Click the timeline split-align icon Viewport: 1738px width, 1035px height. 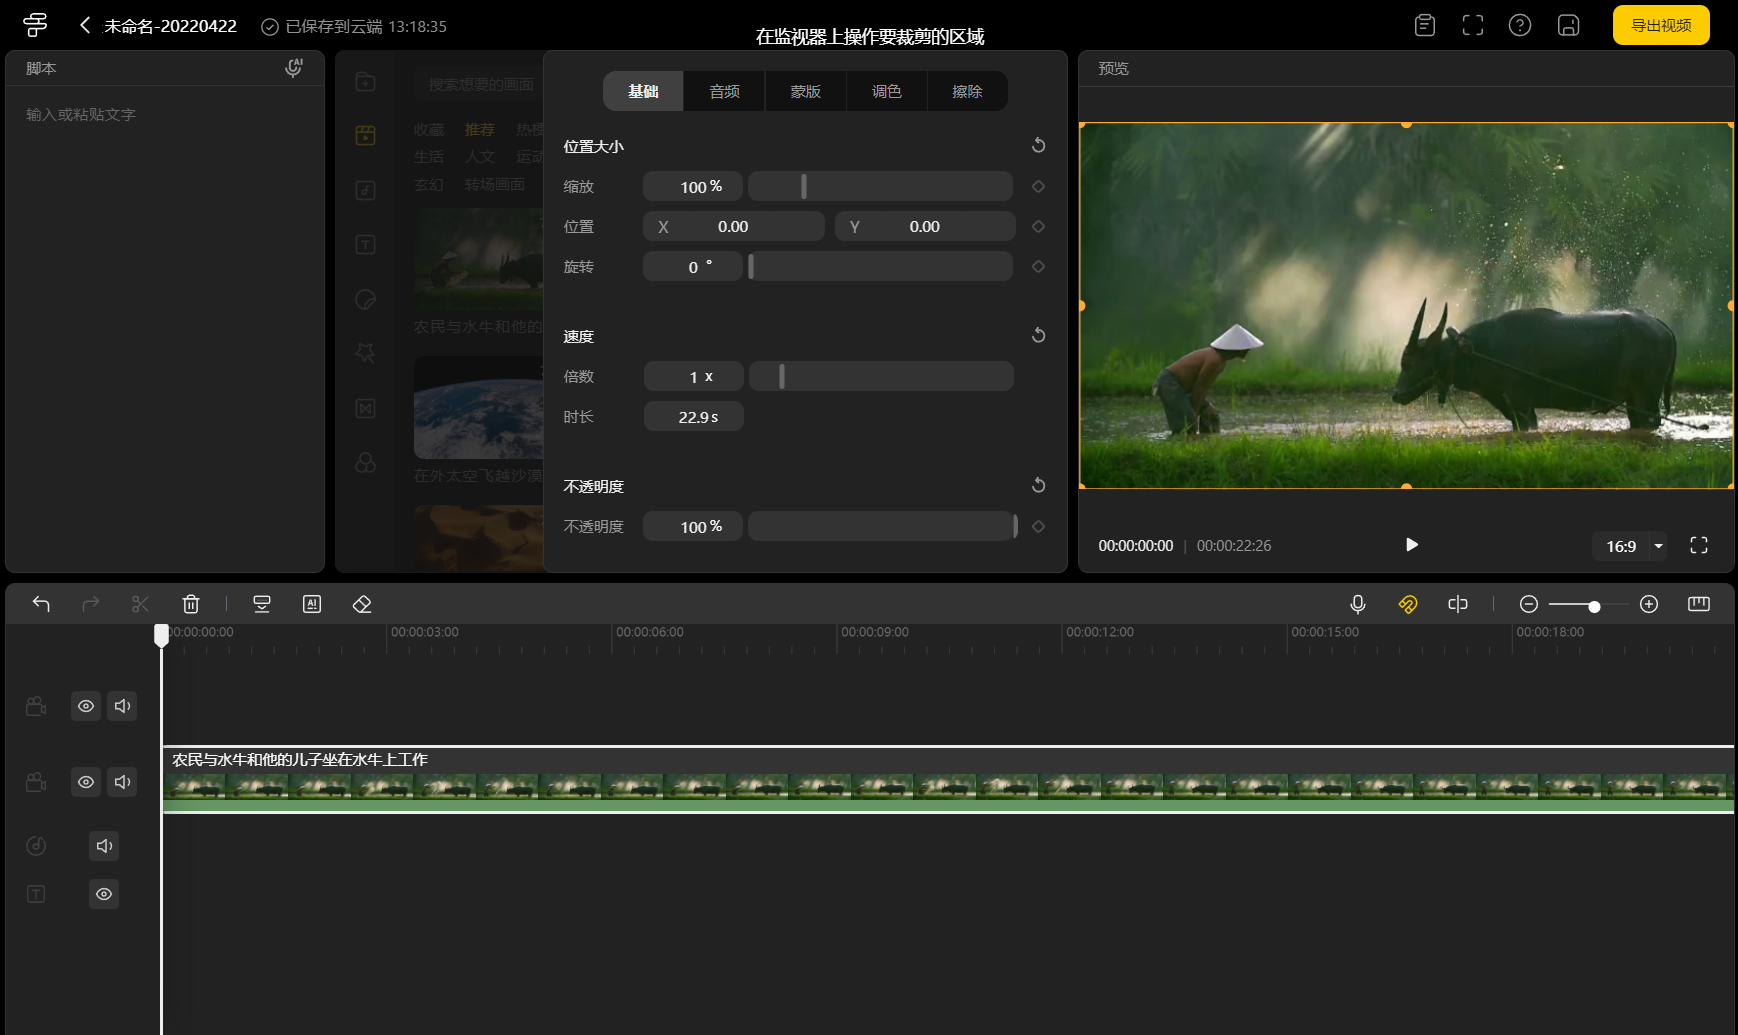(1458, 604)
